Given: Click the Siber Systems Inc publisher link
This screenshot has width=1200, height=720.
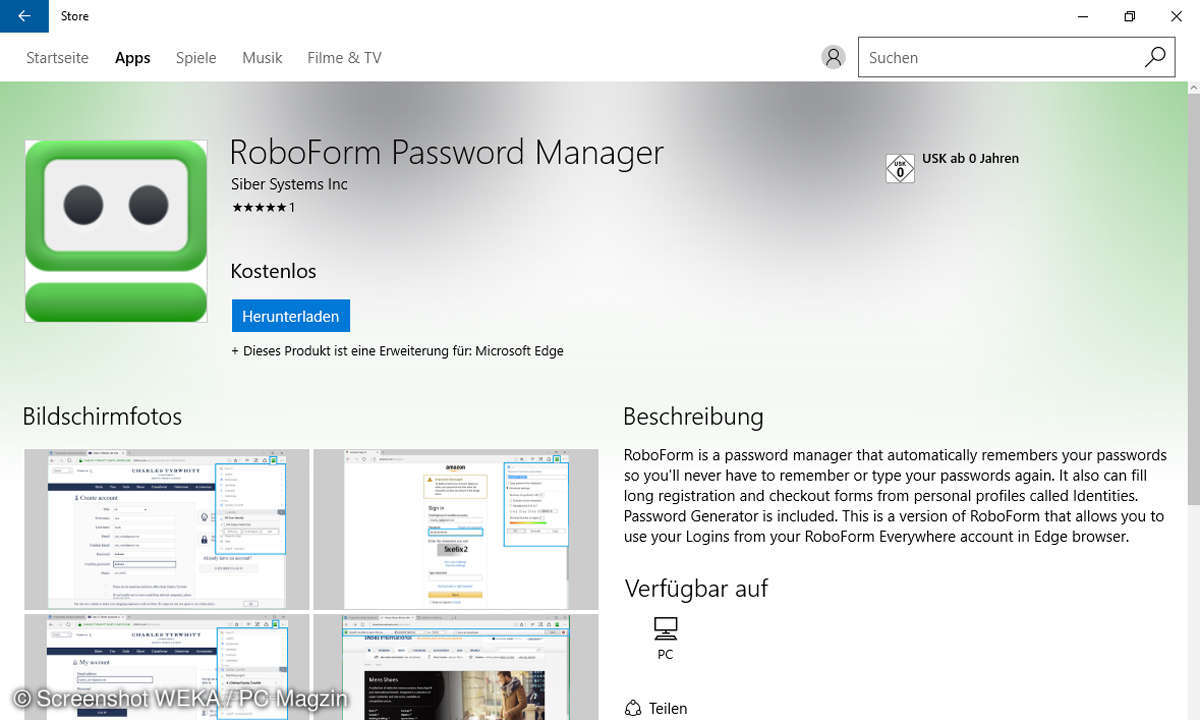Looking at the screenshot, I should [x=289, y=184].
